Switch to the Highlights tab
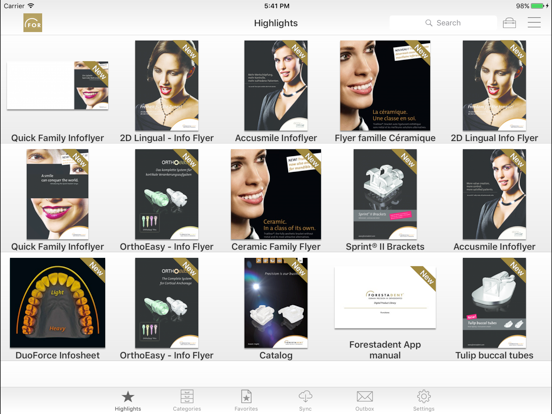 click(x=128, y=401)
